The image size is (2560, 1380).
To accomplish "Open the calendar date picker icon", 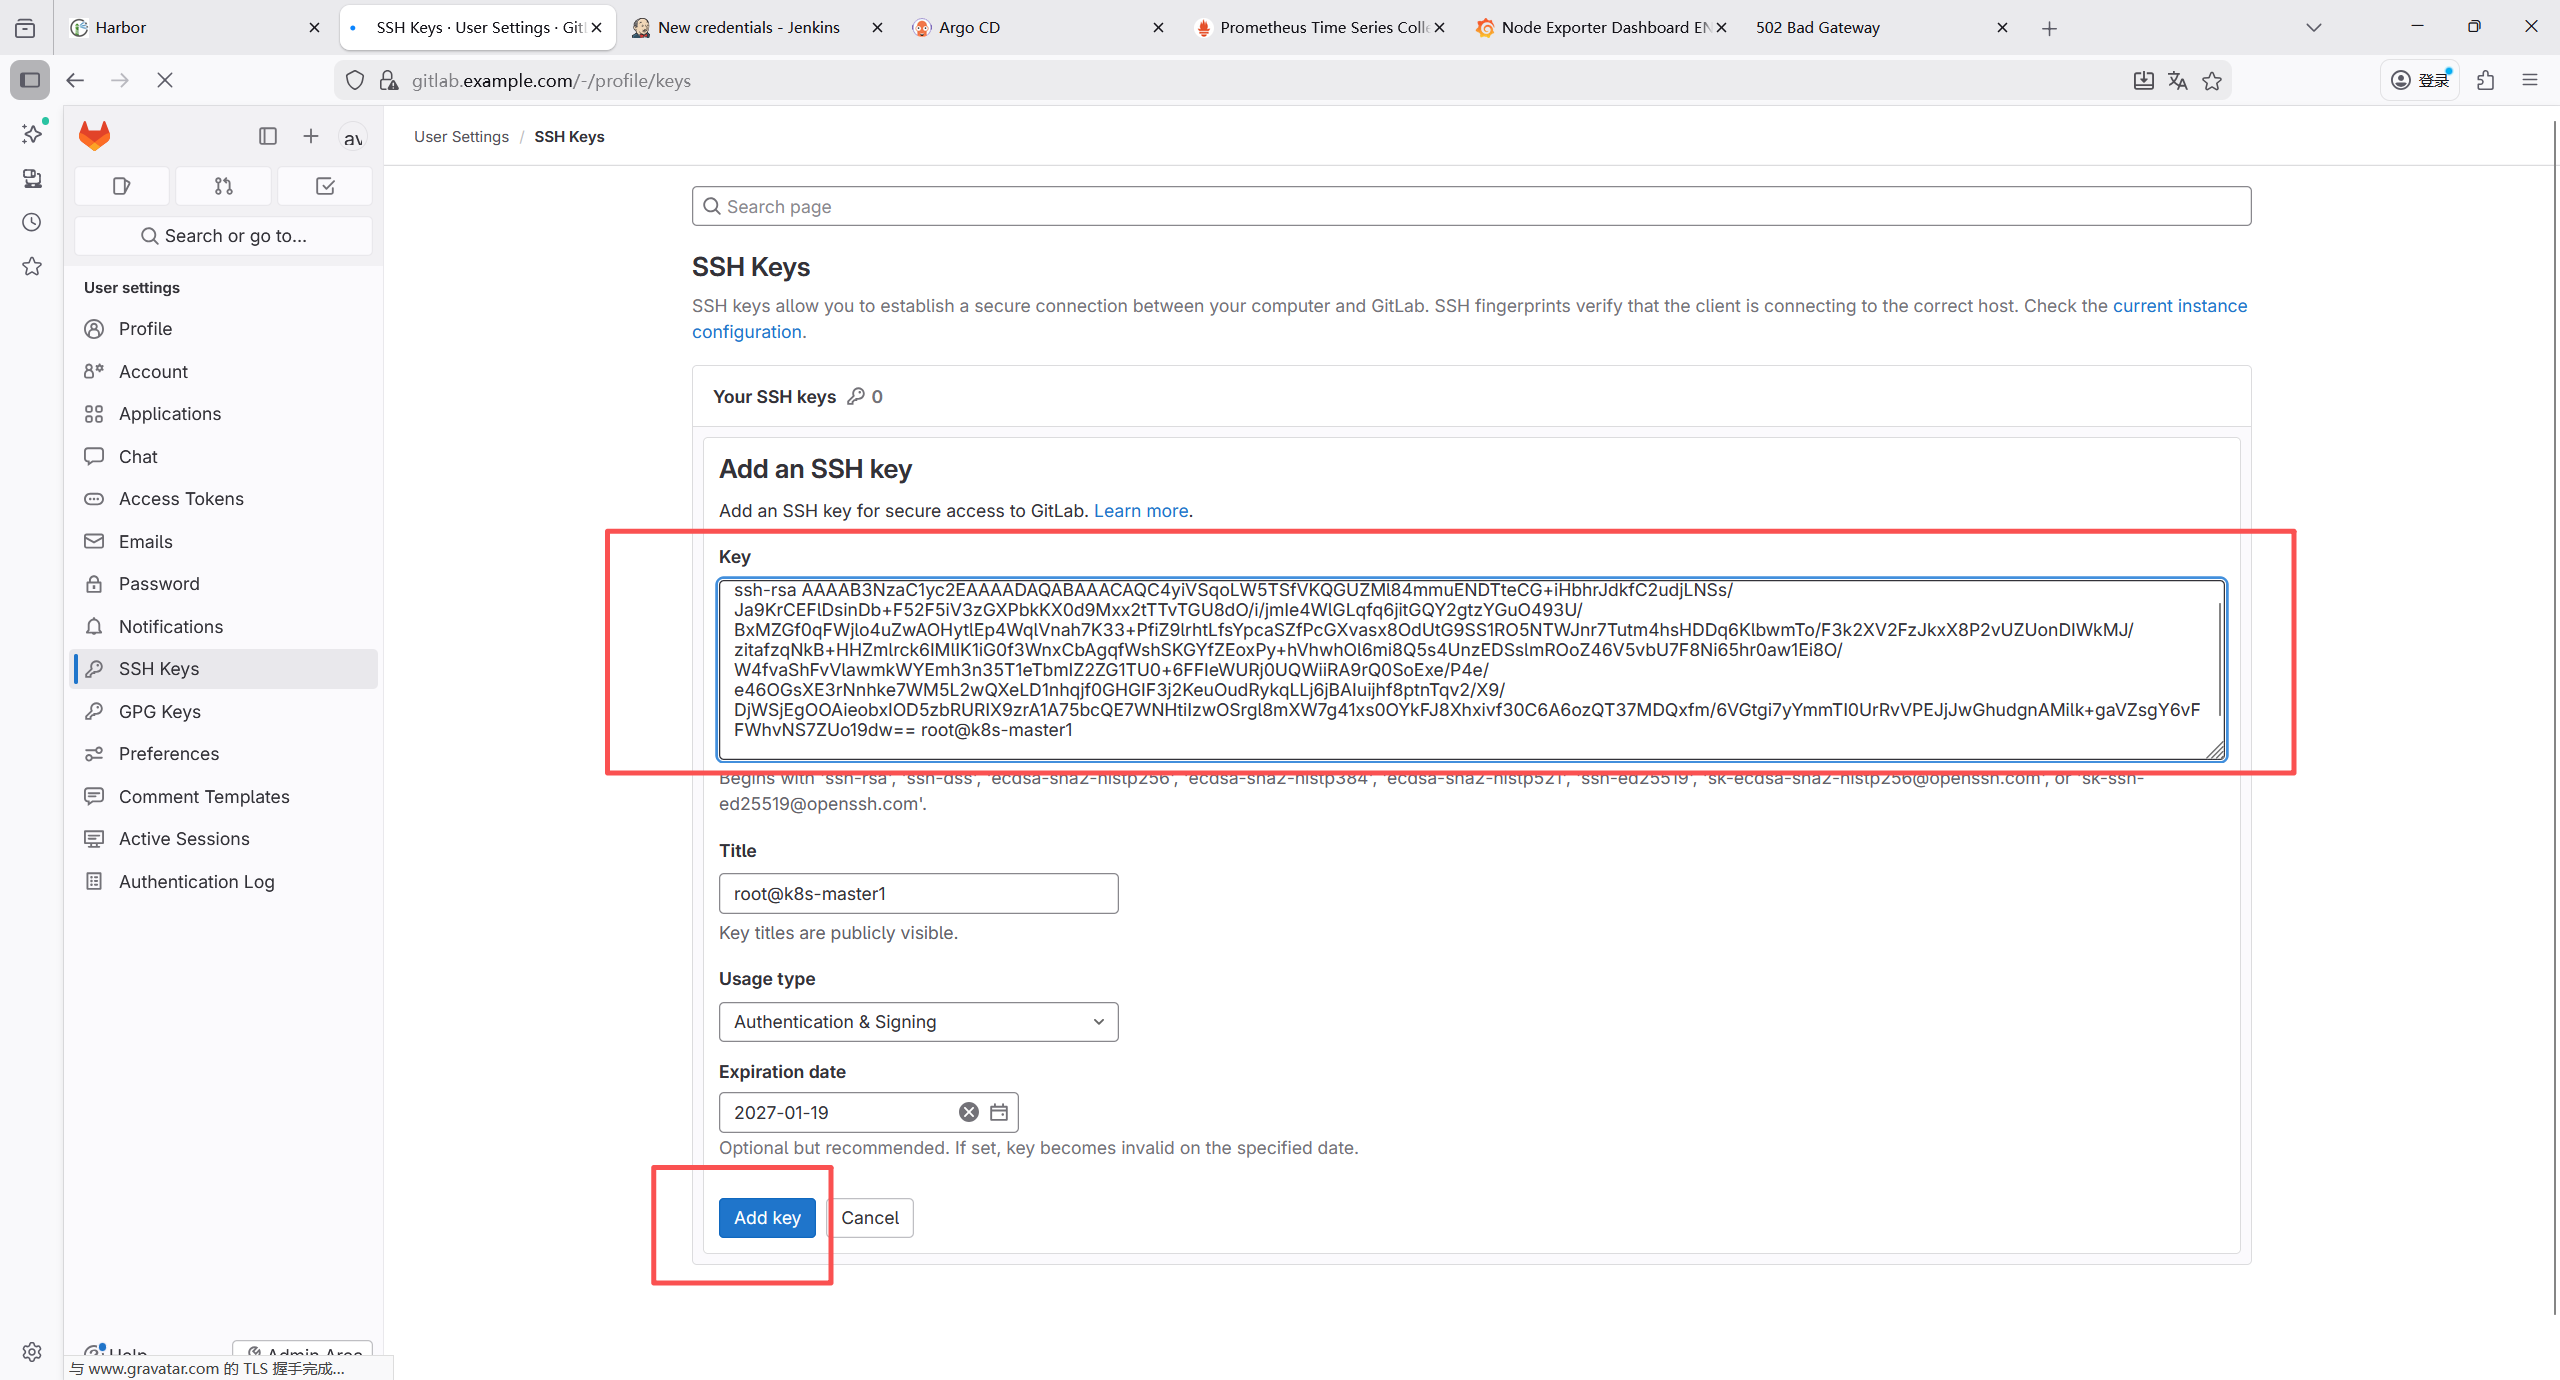I will click(999, 1112).
